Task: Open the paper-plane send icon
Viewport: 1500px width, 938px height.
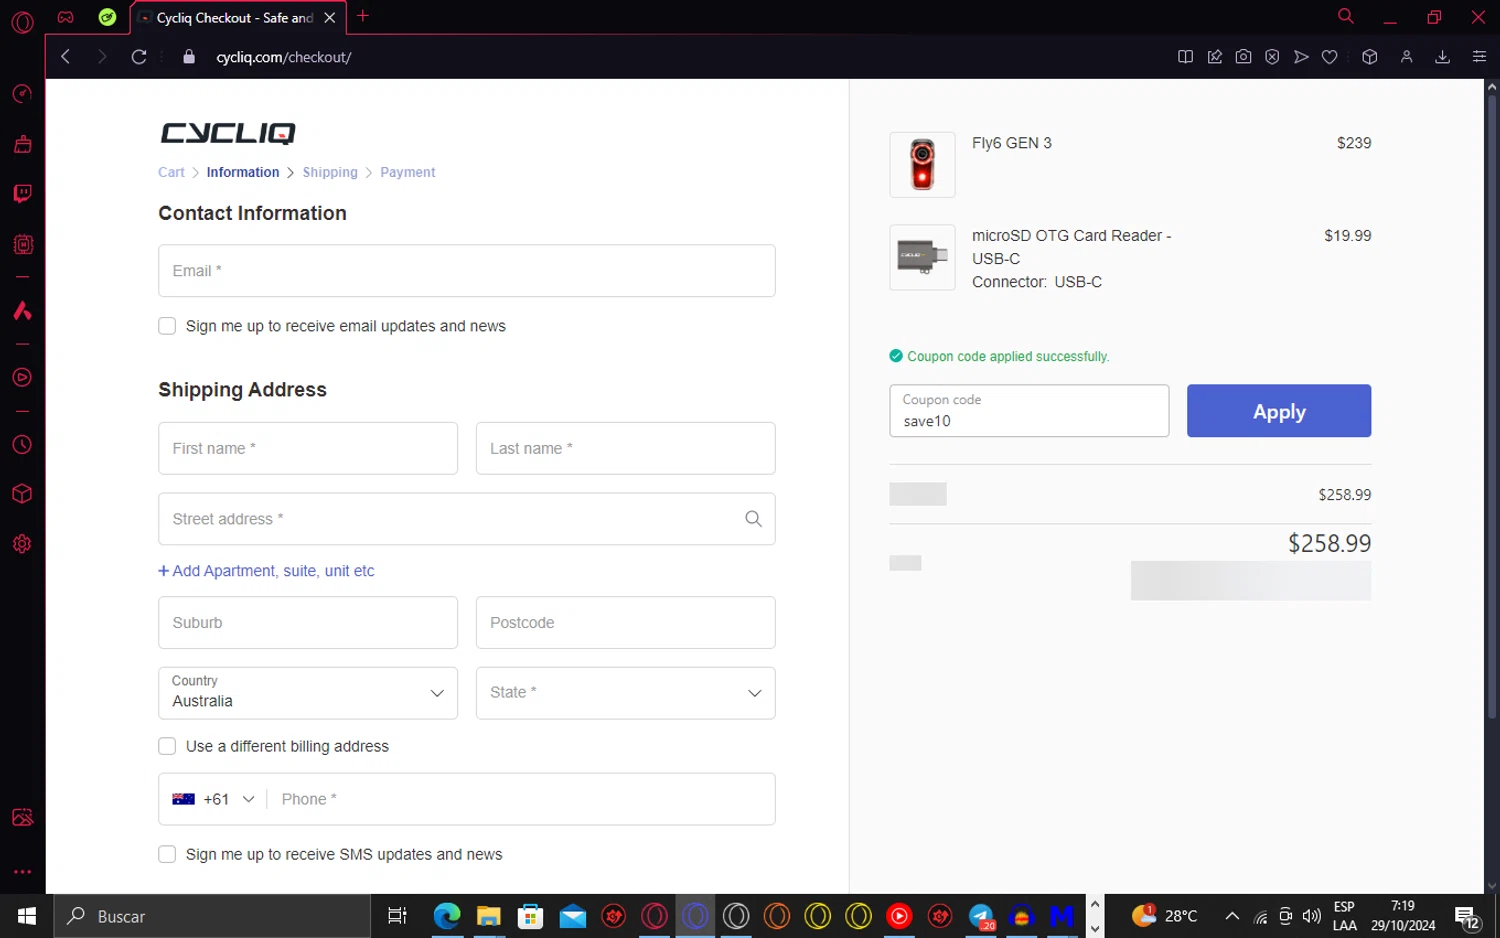Action: pyautogui.click(x=1301, y=57)
